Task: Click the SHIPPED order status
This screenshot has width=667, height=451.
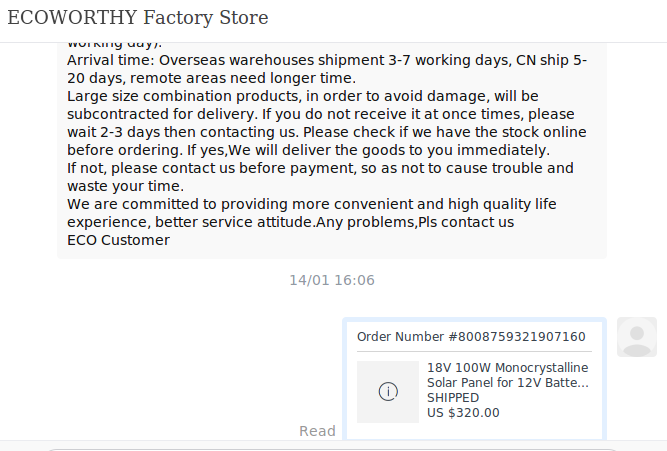Action: [453, 398]
